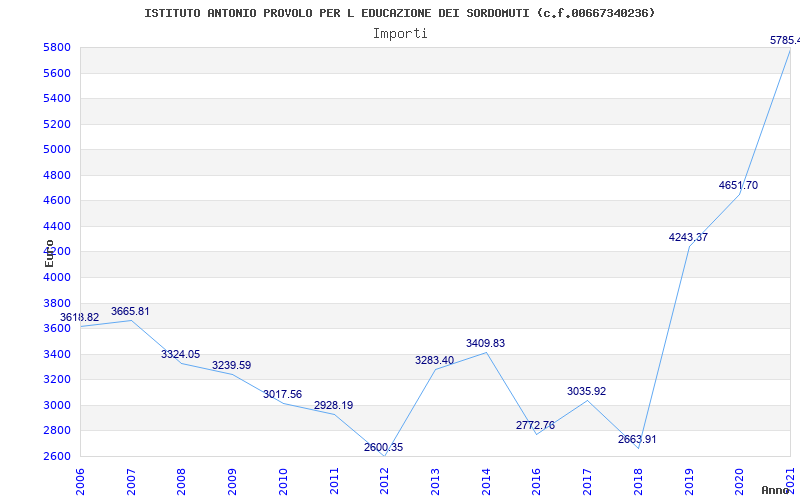Click the 2006 year tick label
Image resolution: width=800 pixels, height=500 pixels.
[80, 480]
